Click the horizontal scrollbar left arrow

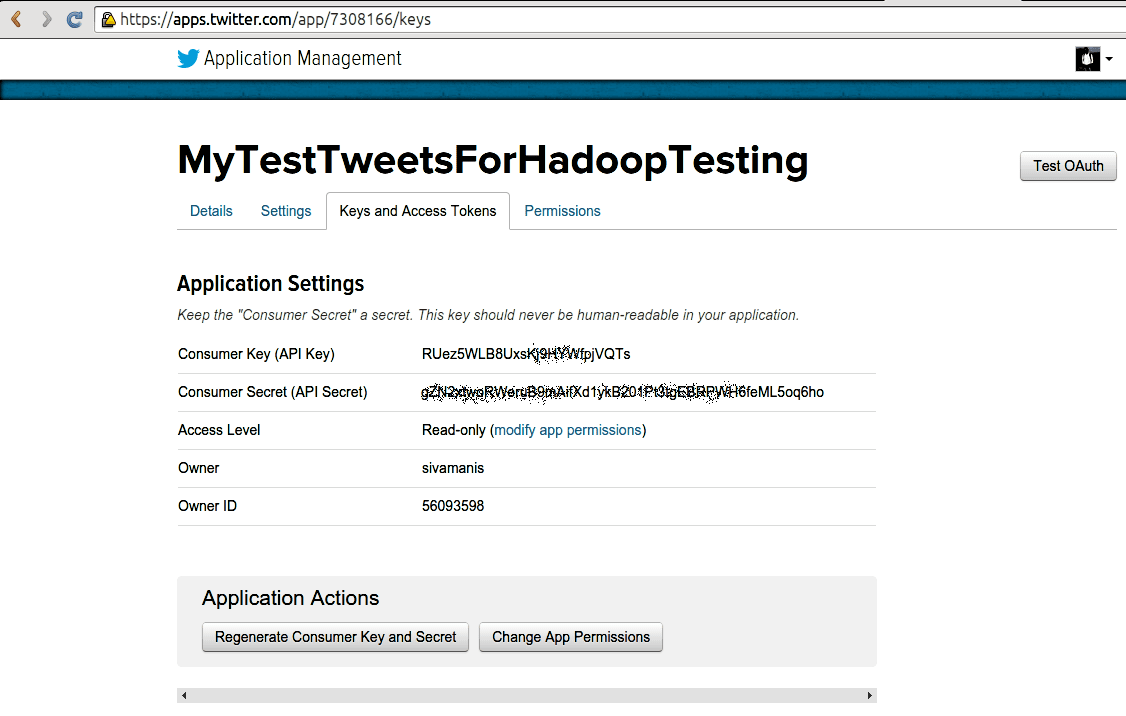[185, 695]
